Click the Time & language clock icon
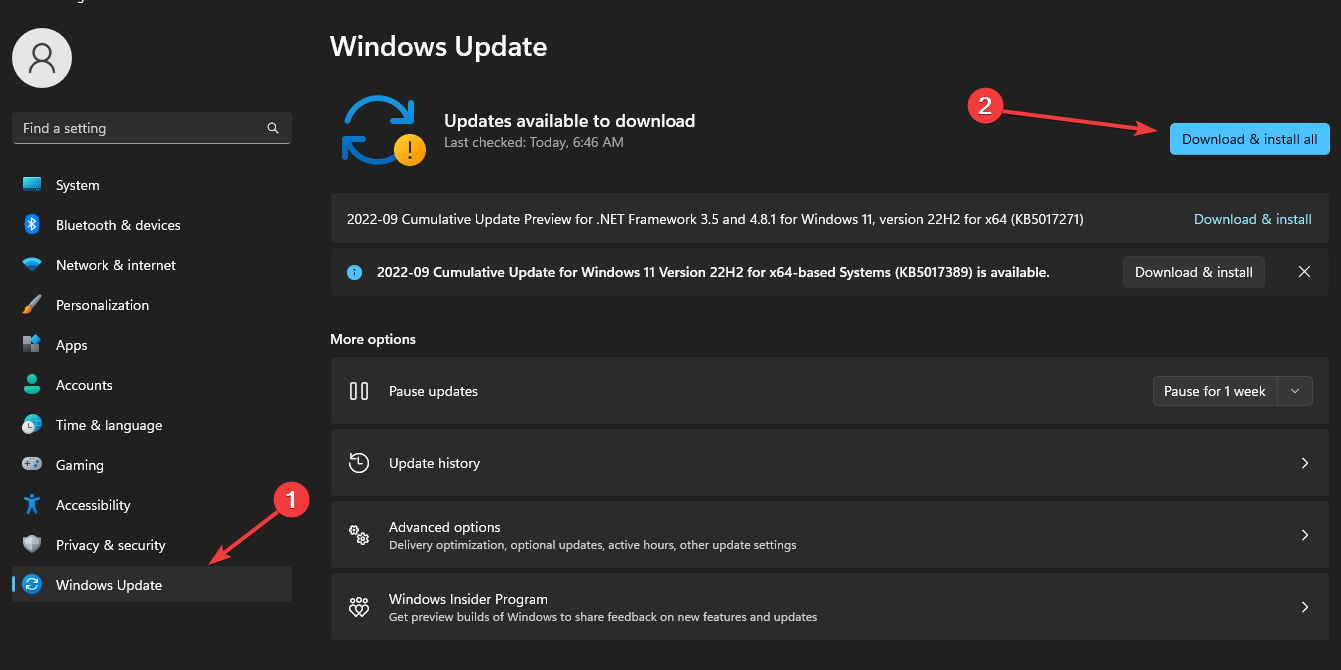Screen dimensions: 1341x670 point(32,425)
